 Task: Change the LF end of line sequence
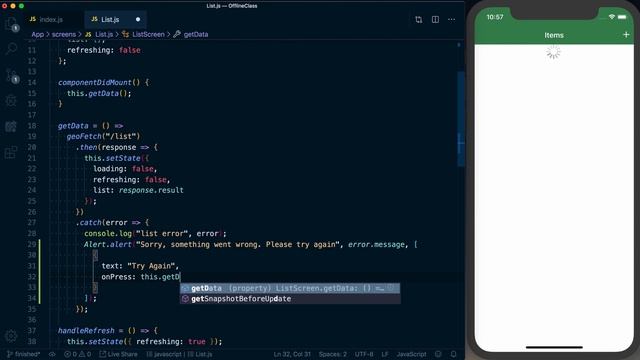[x=384, y=354]
